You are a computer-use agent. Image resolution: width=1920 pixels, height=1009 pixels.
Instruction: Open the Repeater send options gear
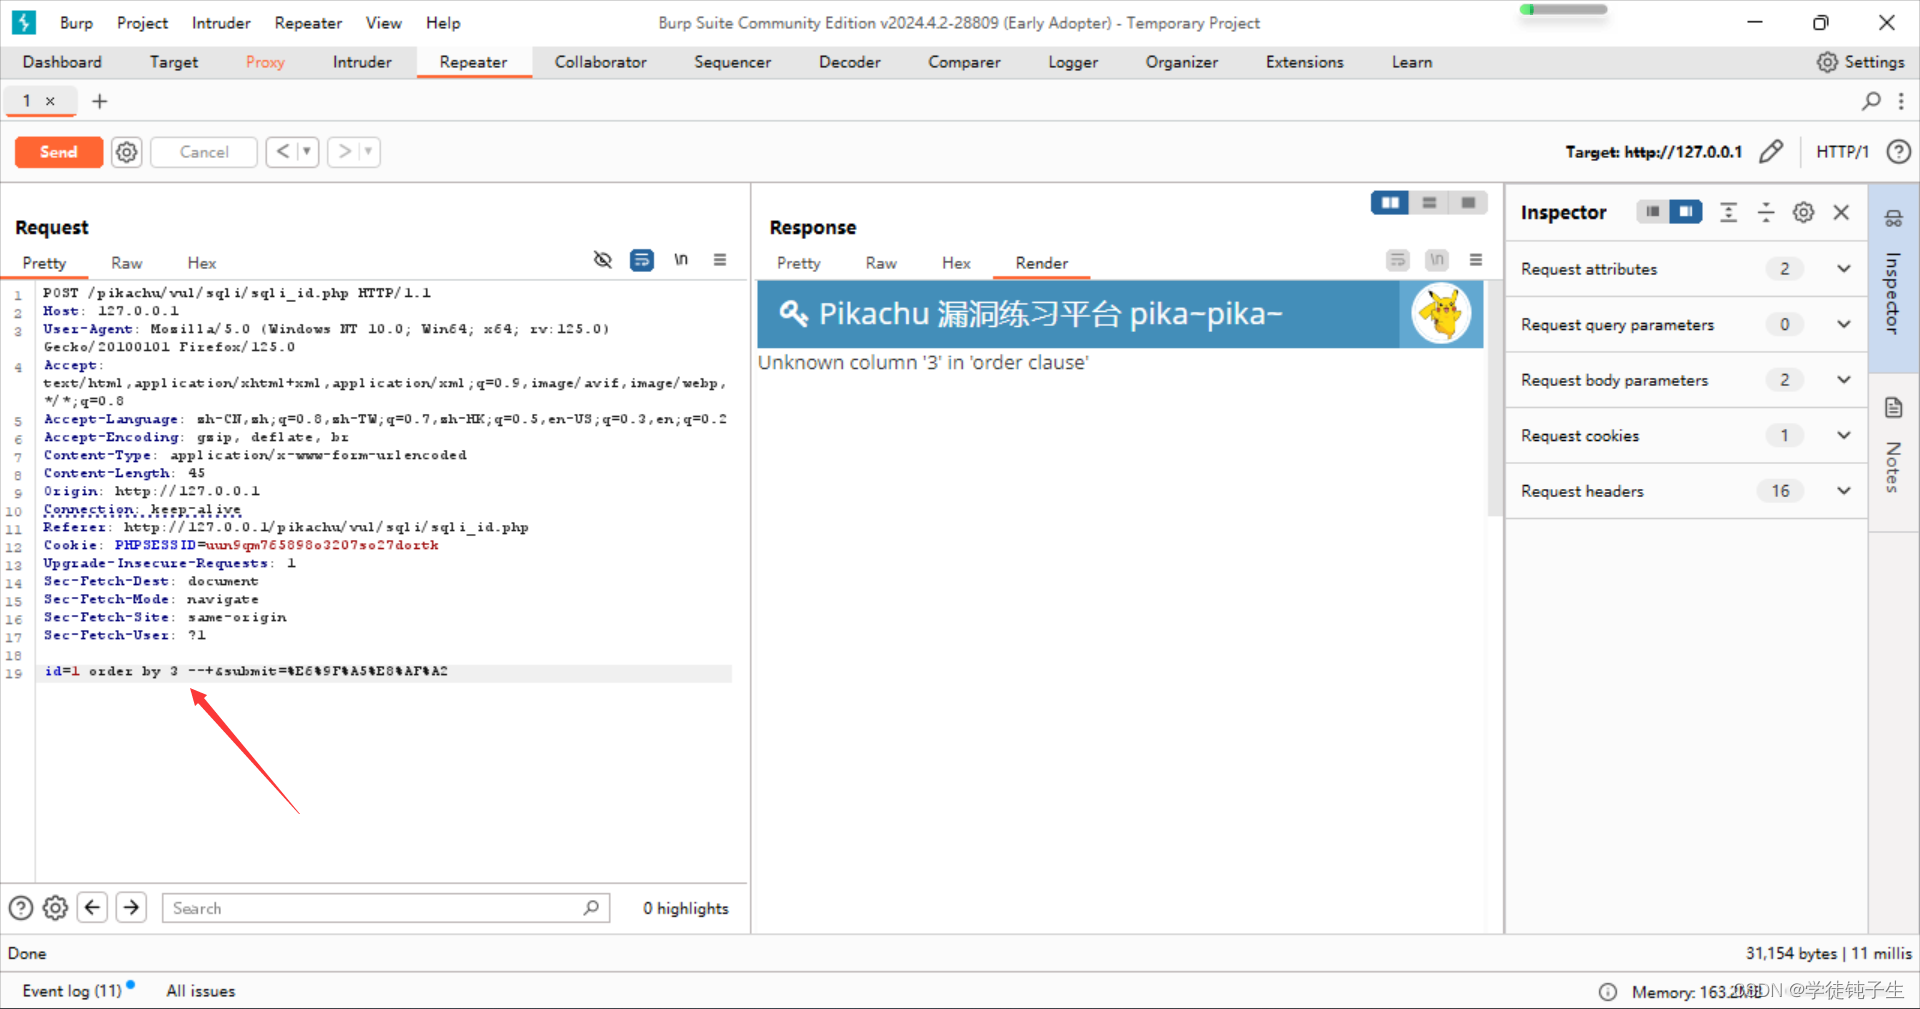(126, 152)
